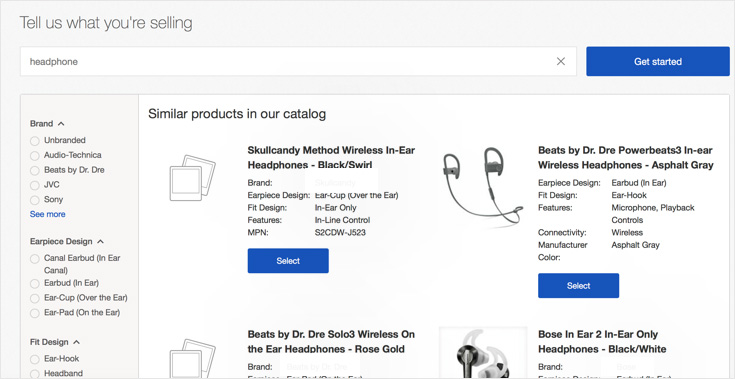Screen dimensions: 735x379
Task: Open the Skullcandy Method Wireless In-Ear title
Action: click(331, 157)
